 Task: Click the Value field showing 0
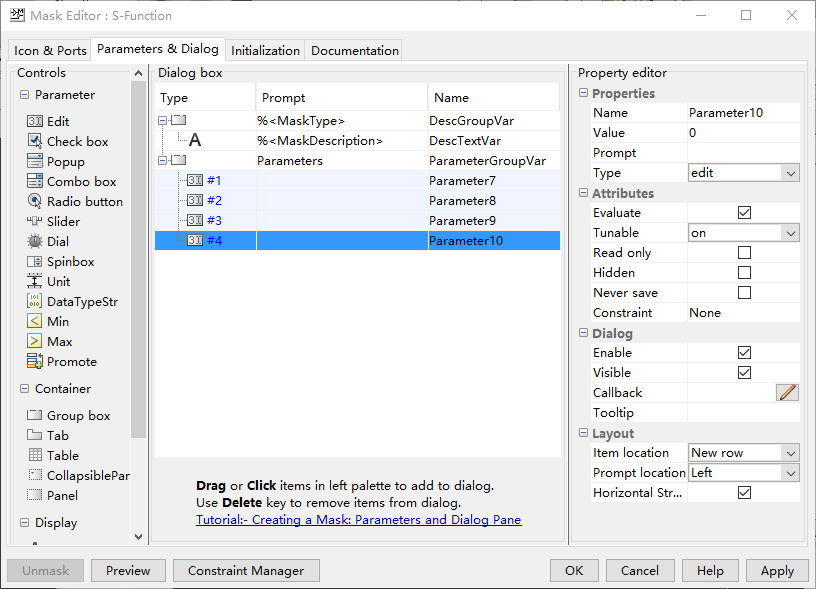tap(744, 133)
